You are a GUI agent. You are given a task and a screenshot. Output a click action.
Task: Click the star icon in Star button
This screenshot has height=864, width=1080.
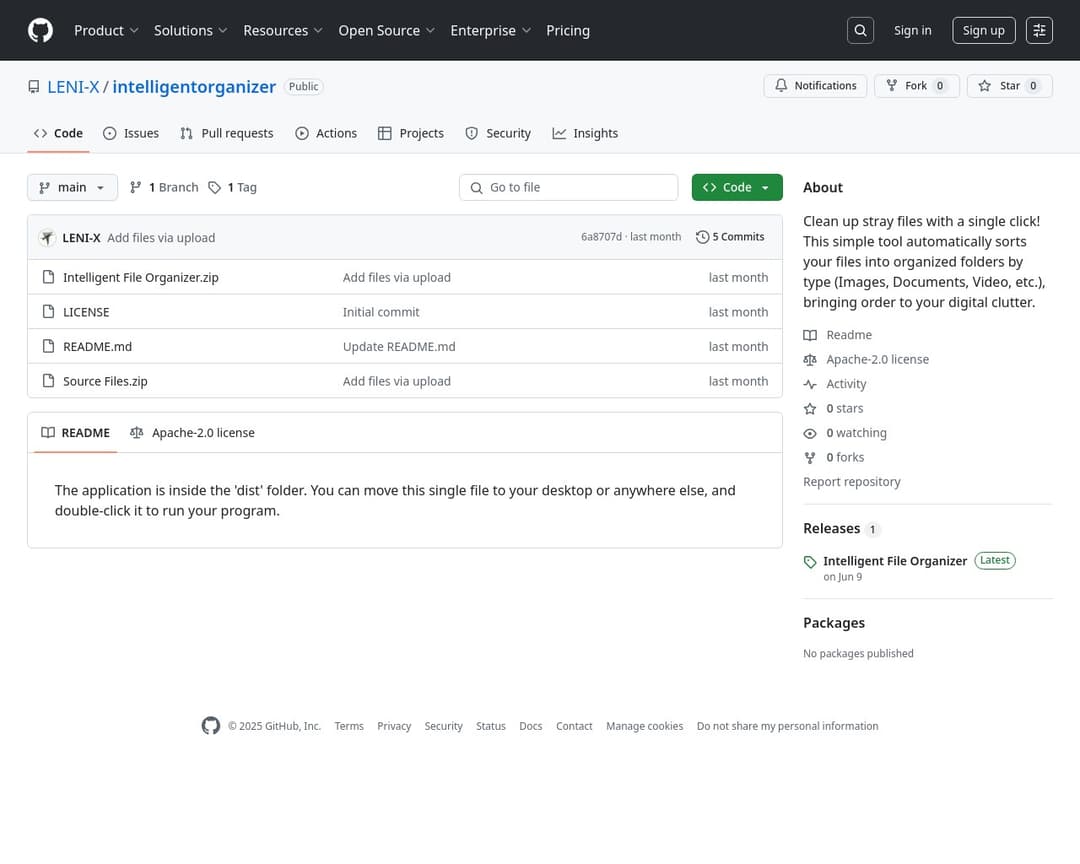[984, 85]
